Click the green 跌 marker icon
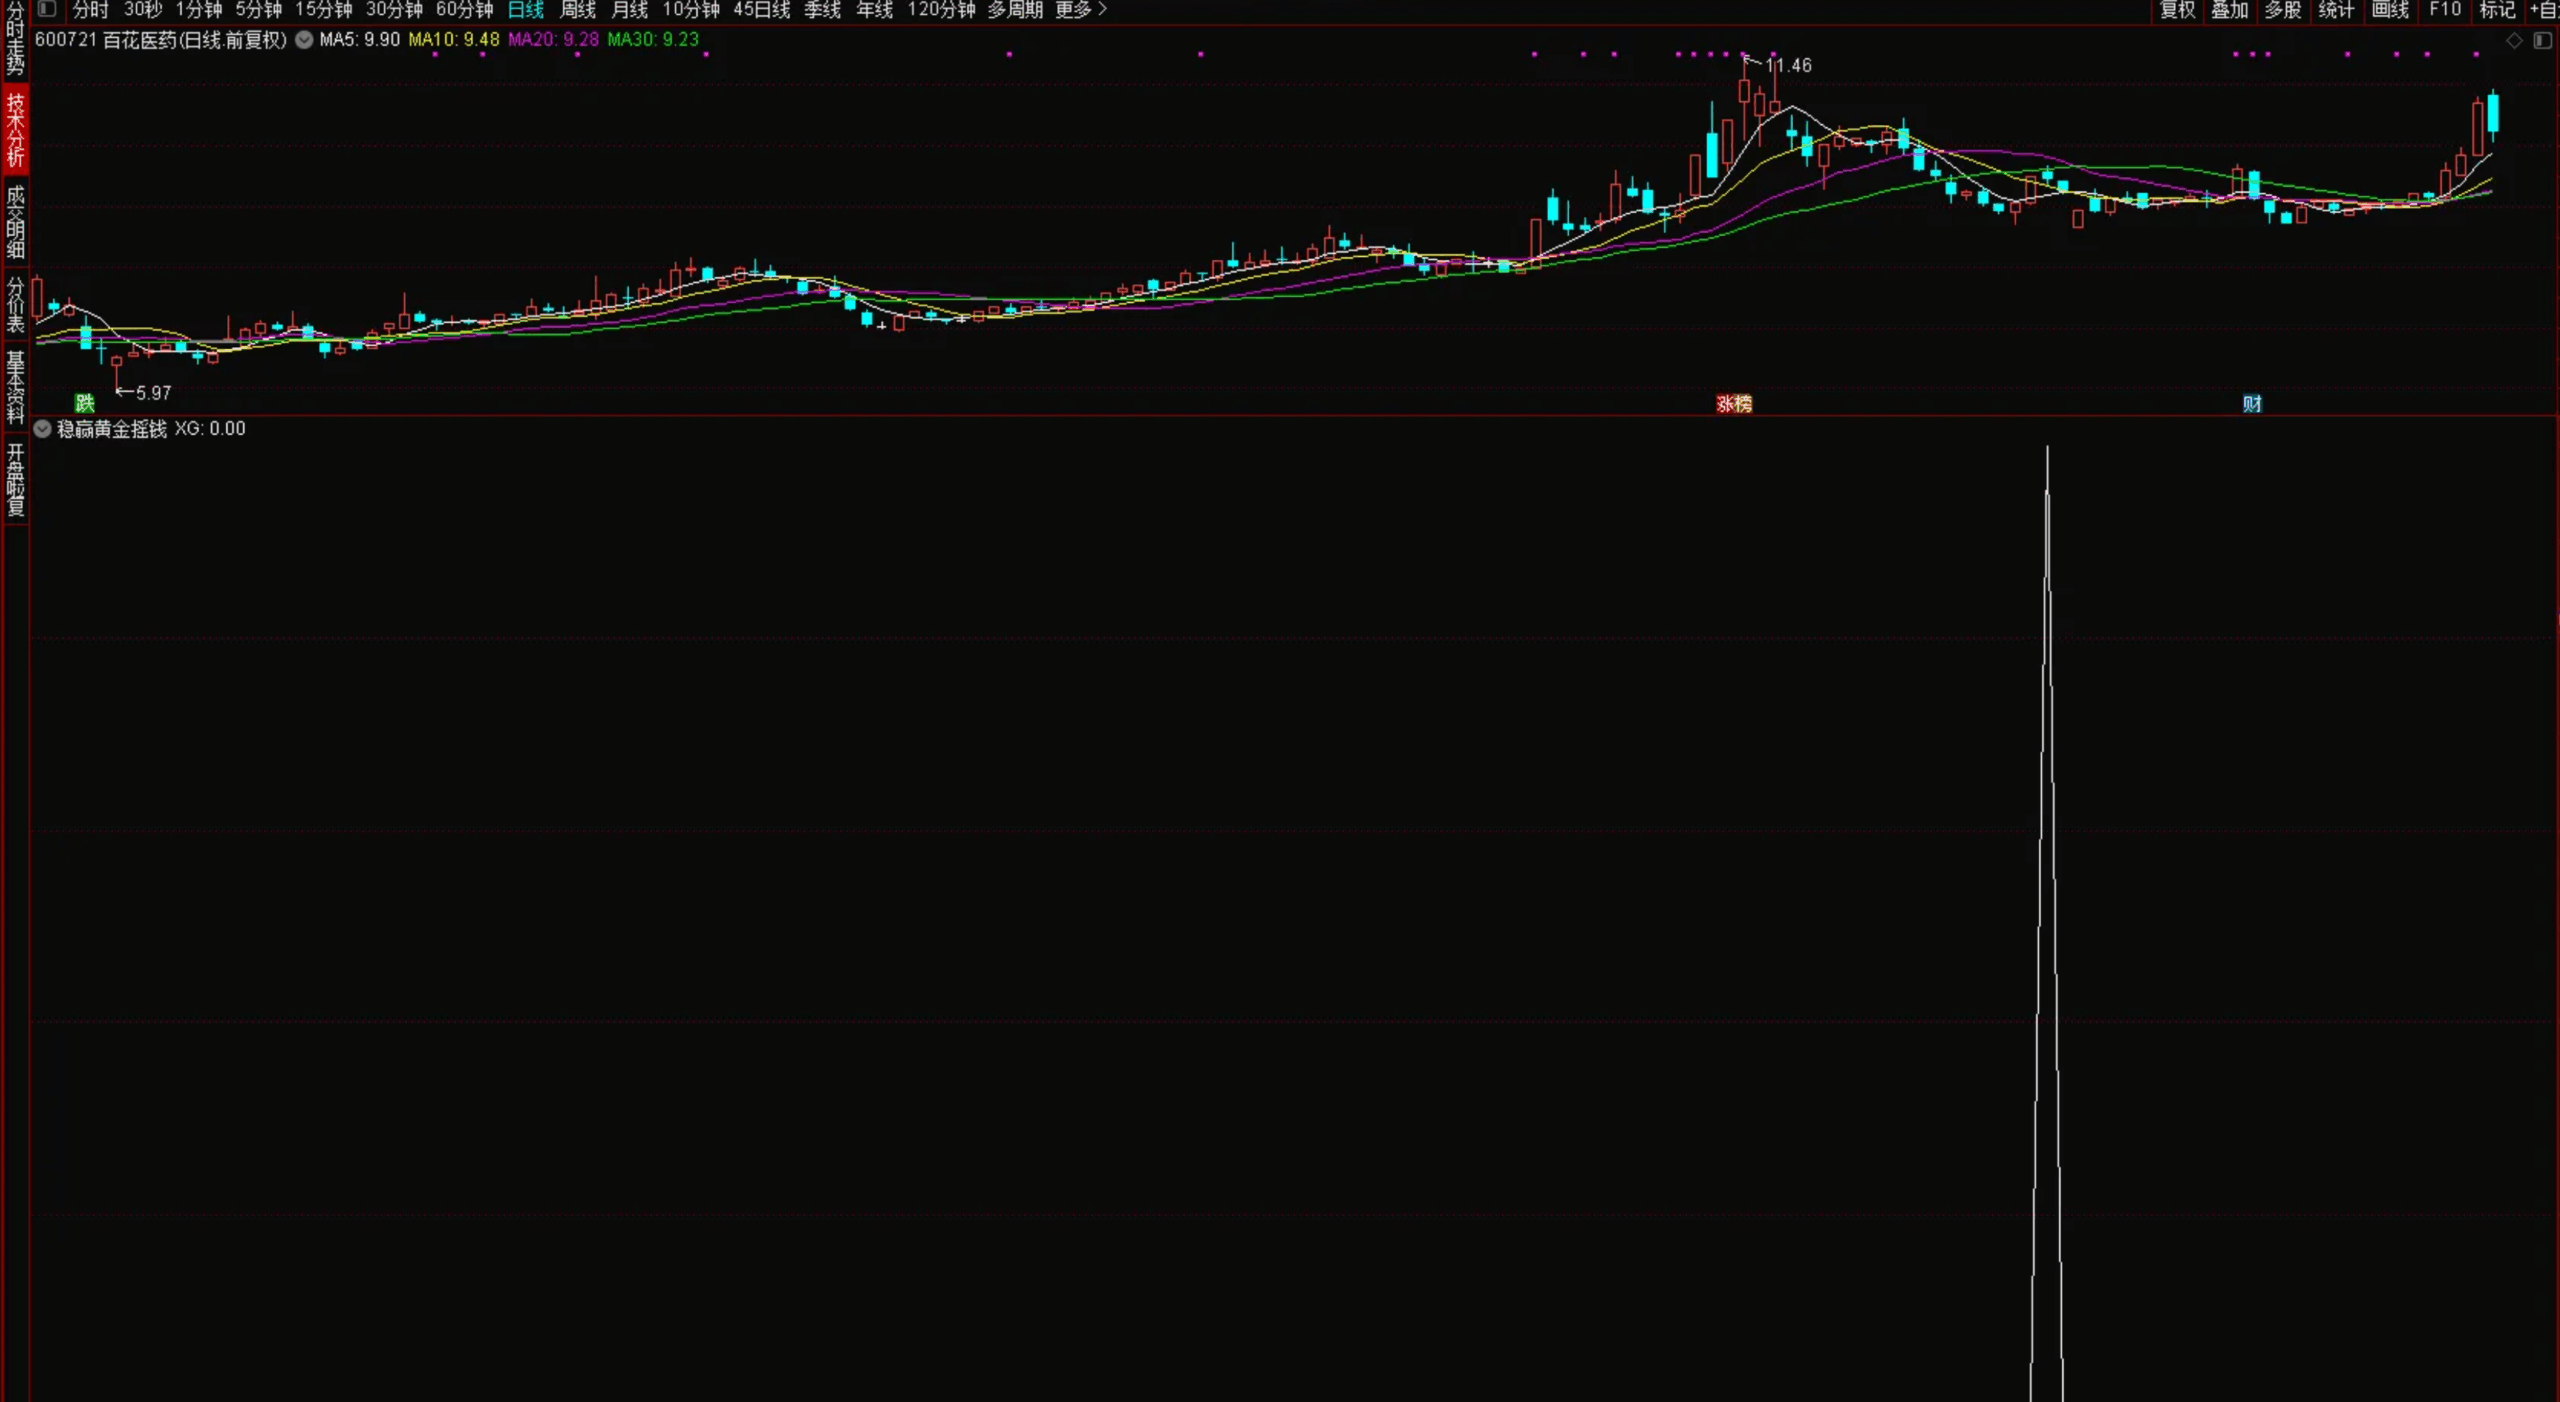The image size is (2560, 1402). click(x=85, y=403)
